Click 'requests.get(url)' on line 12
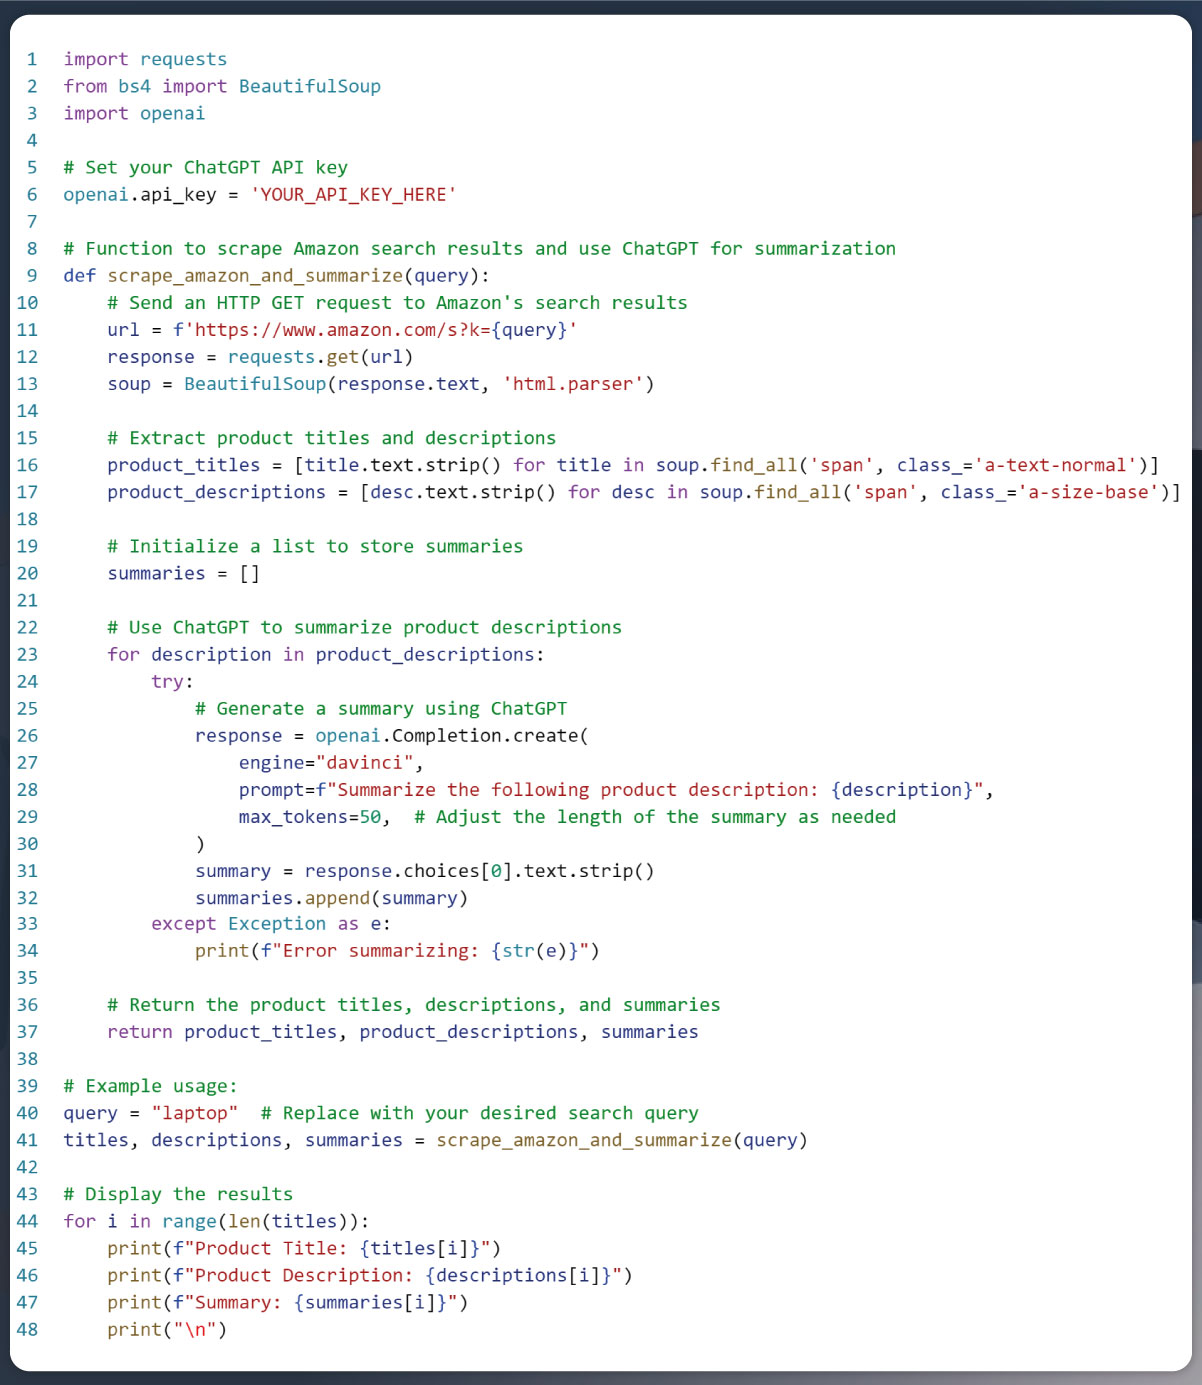Viewport: 1202px width, 1385px height. [320, 356]
